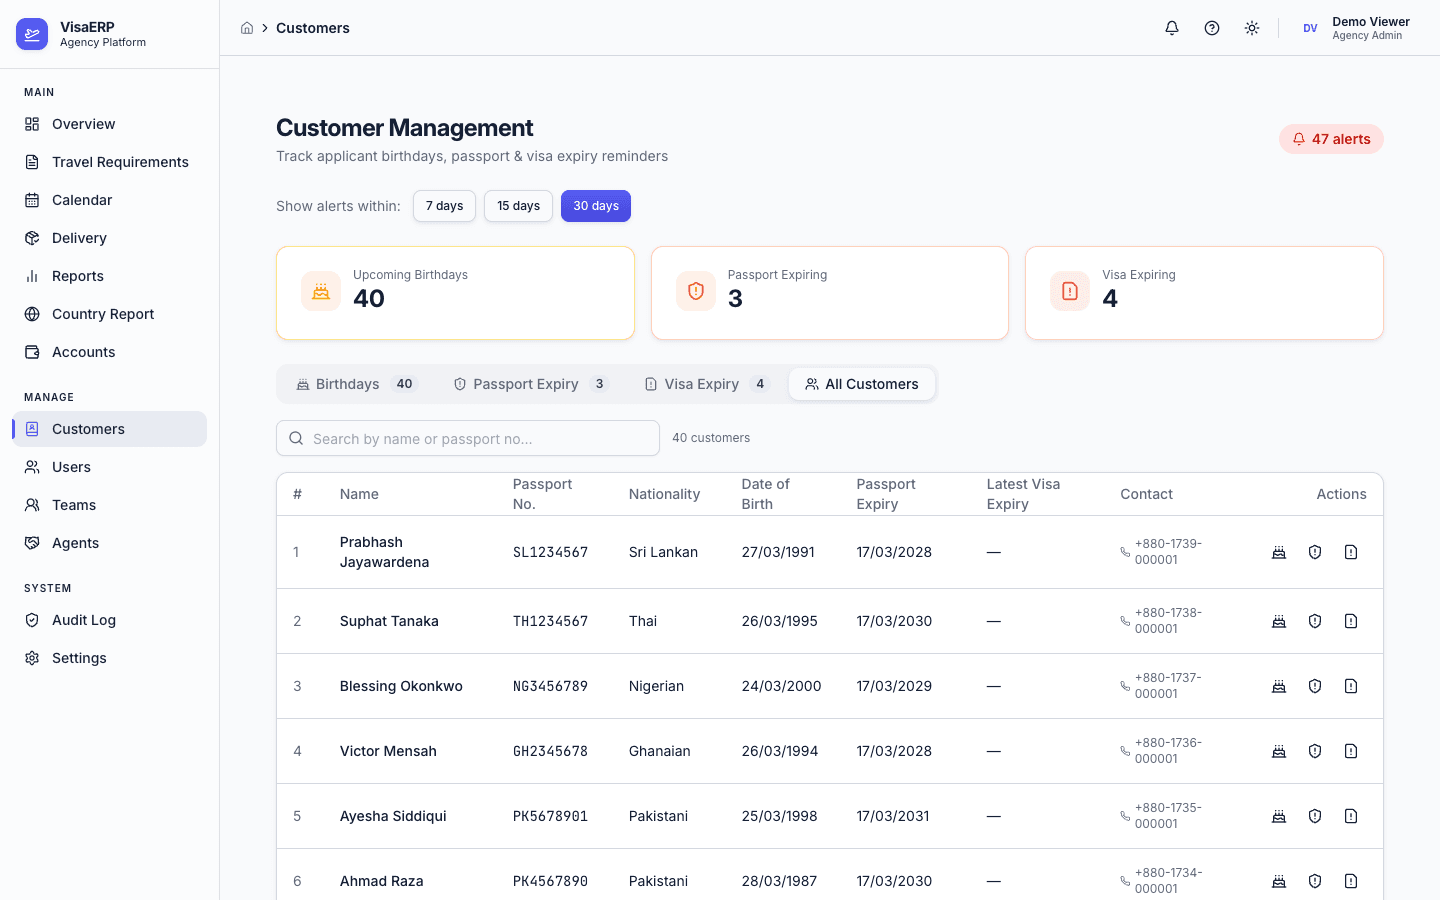This screenshot has width=1440, height=900.
Task: Switch to the All Customers tab
Action: click(x=862, y=383)
